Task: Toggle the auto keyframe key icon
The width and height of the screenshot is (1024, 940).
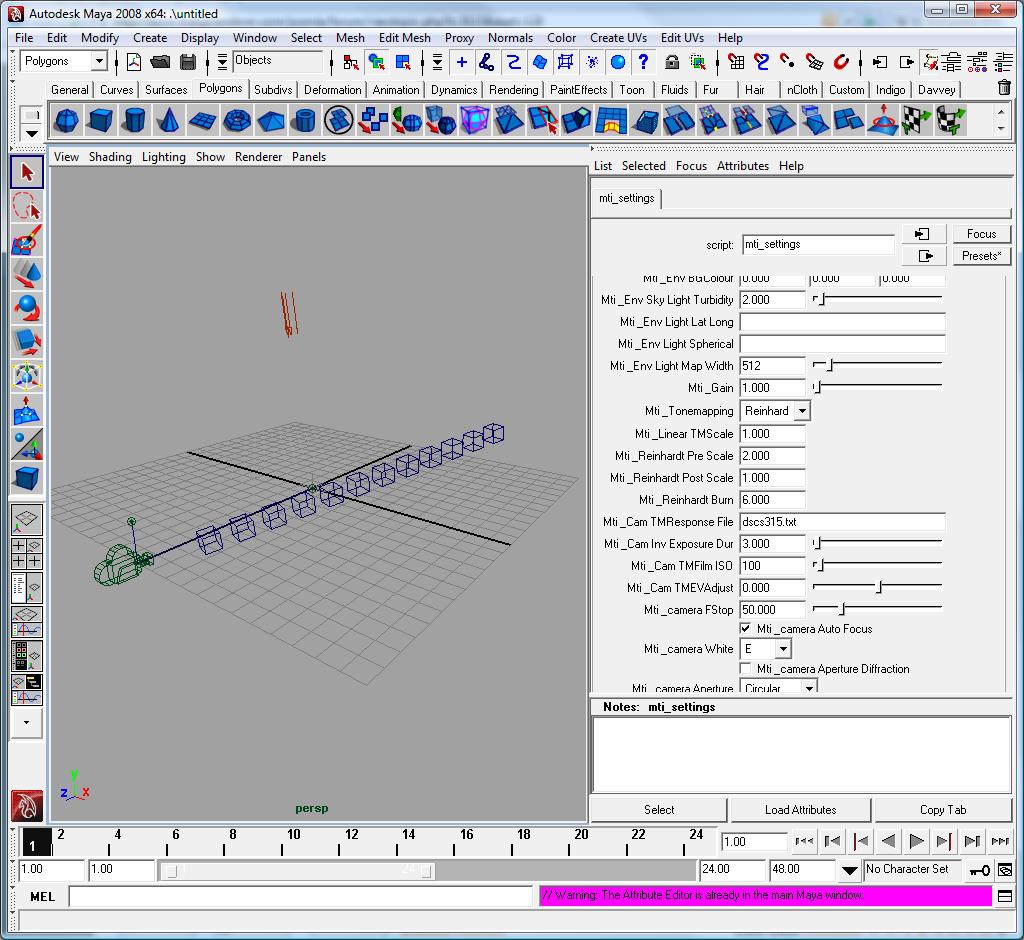Action: [x=980, y=870]
